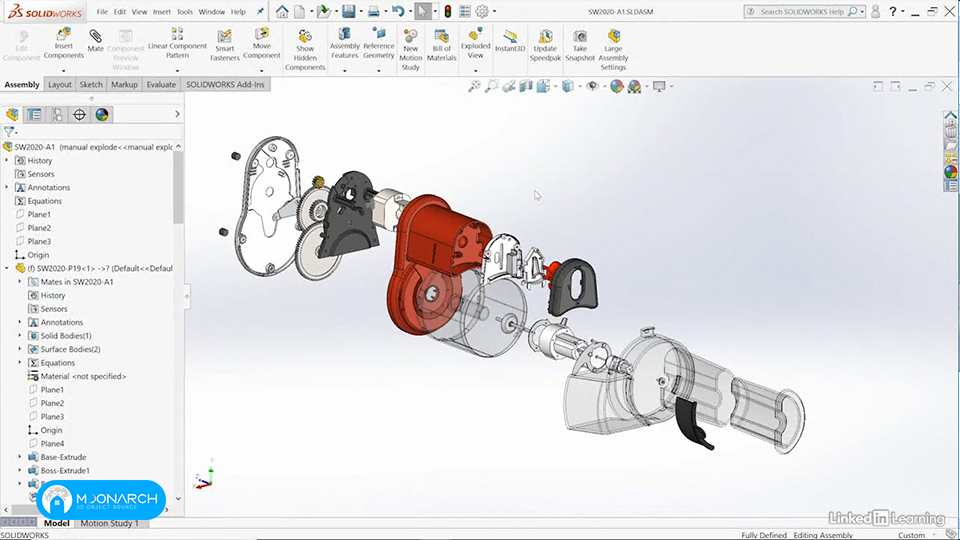Open the Insert menu

pyautogui.click(x=162, y=12)
